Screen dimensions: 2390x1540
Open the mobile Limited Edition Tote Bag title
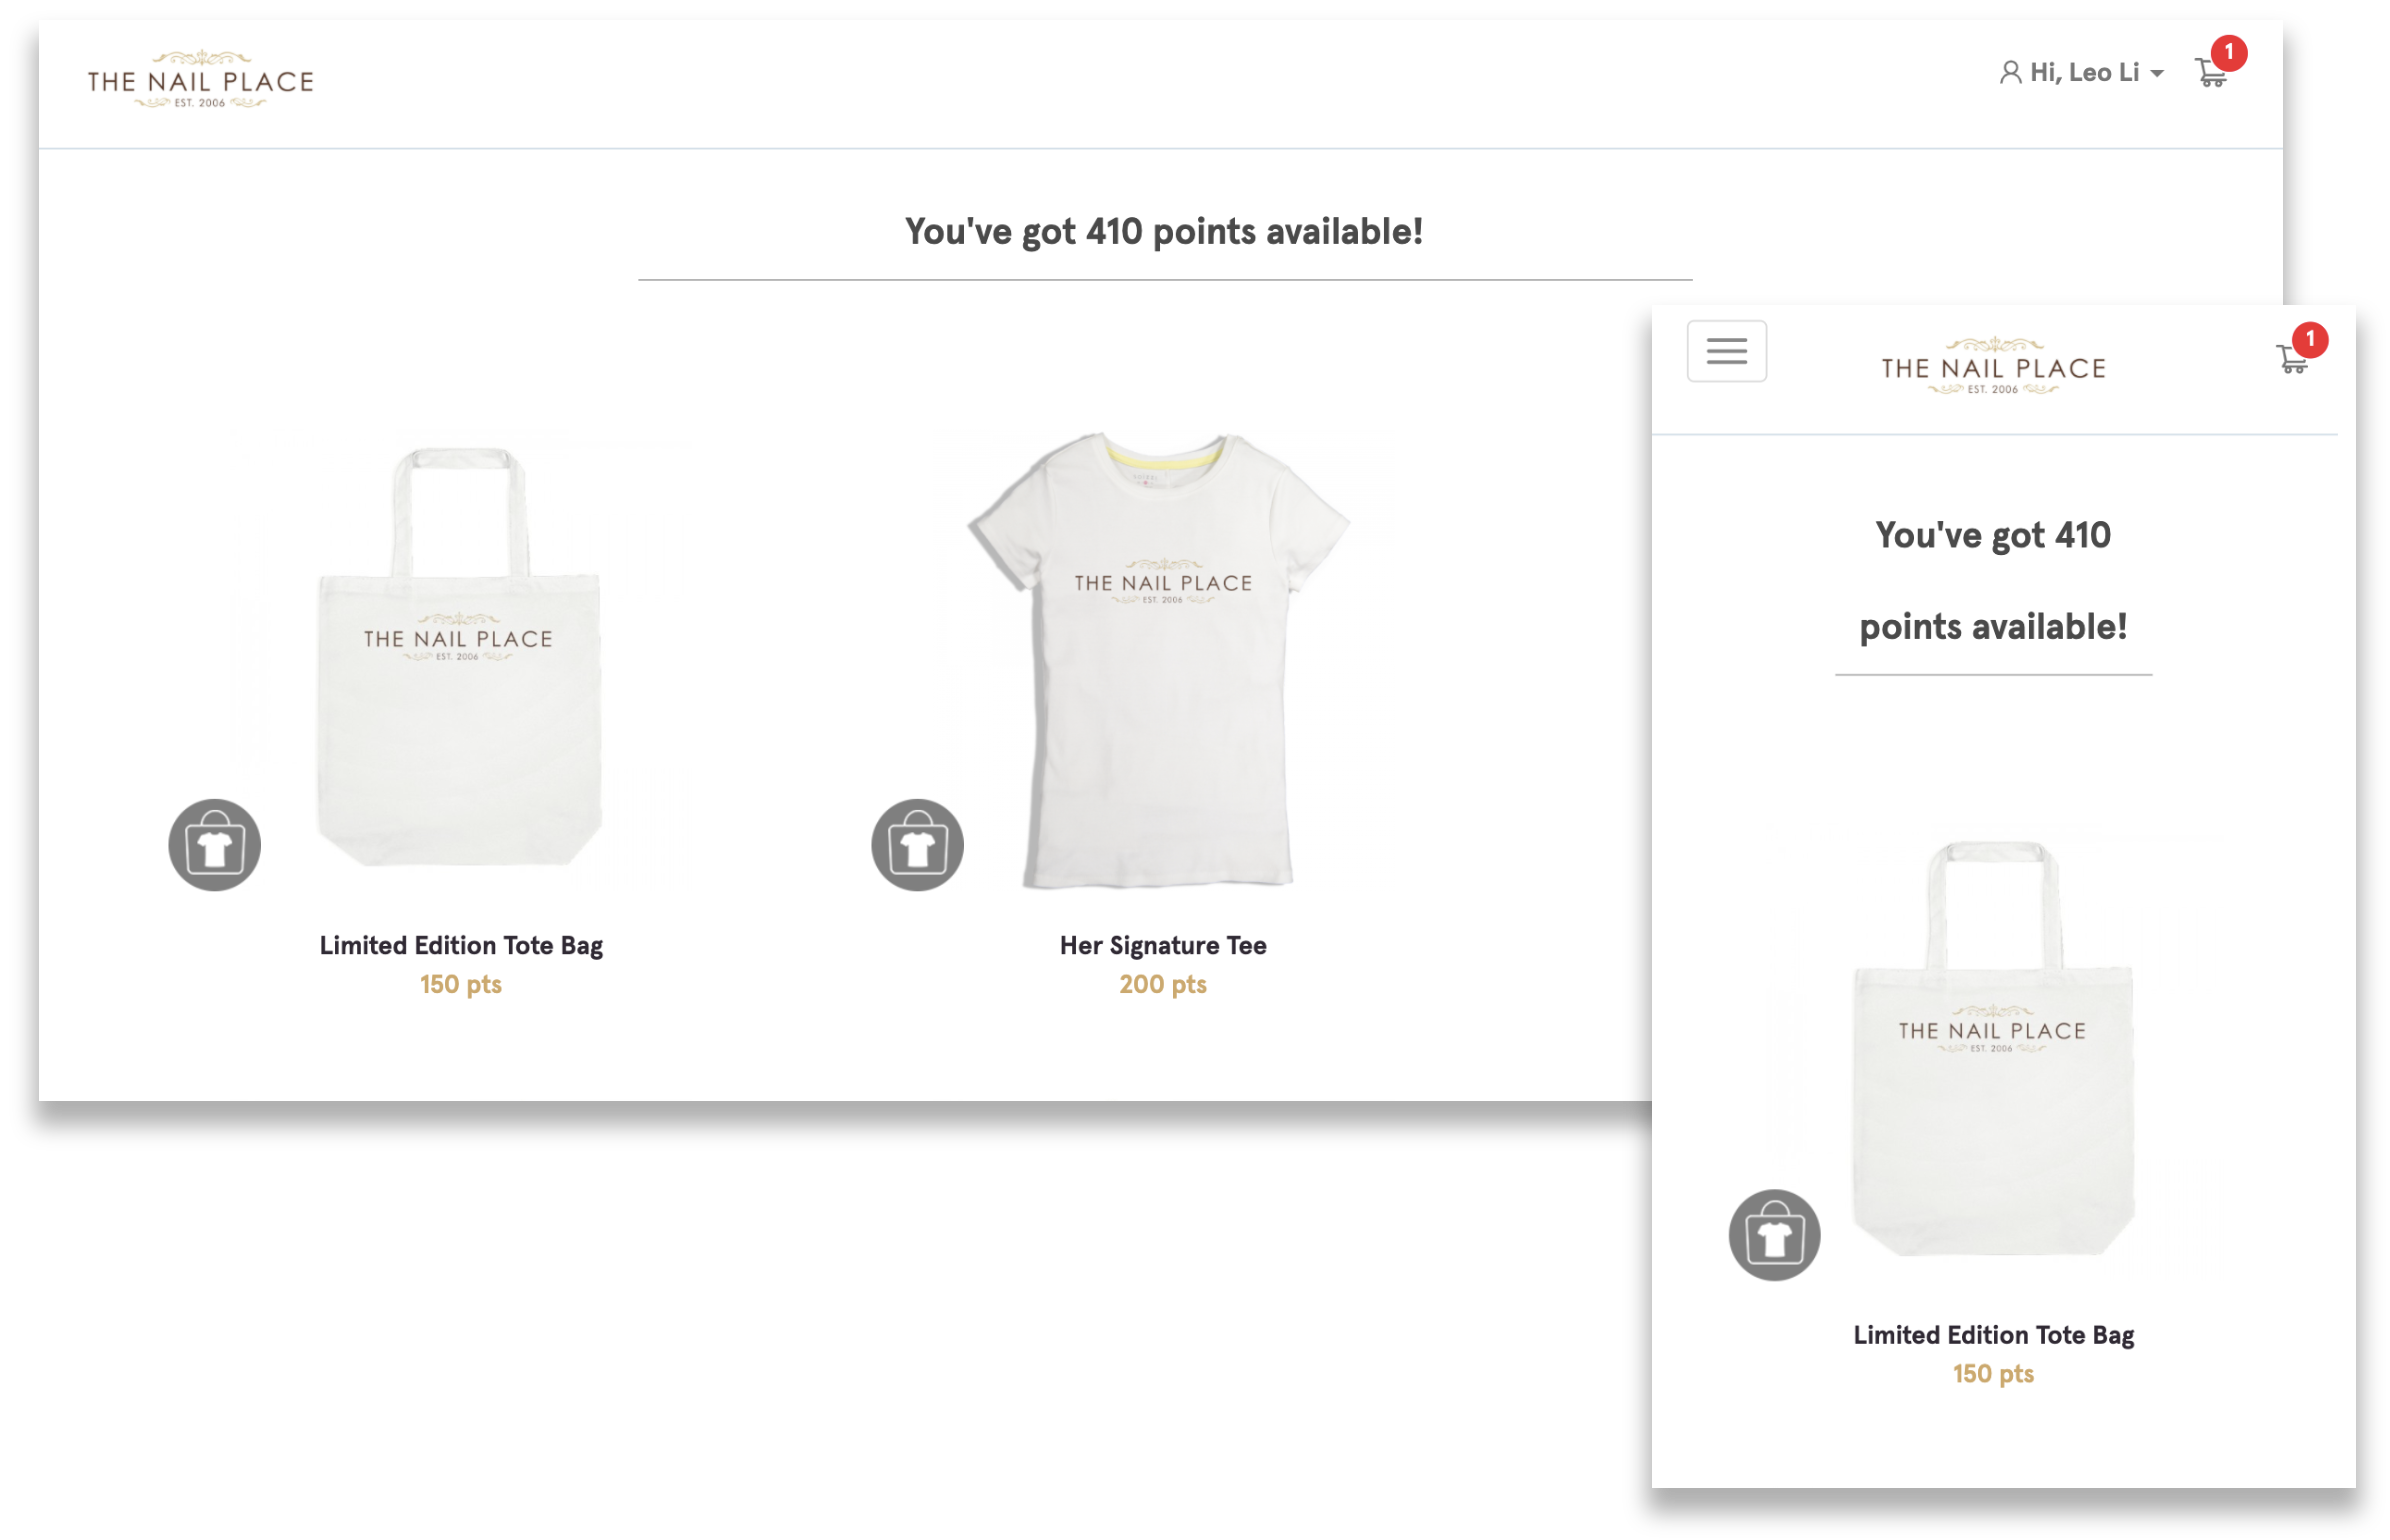[1993, 1335]
